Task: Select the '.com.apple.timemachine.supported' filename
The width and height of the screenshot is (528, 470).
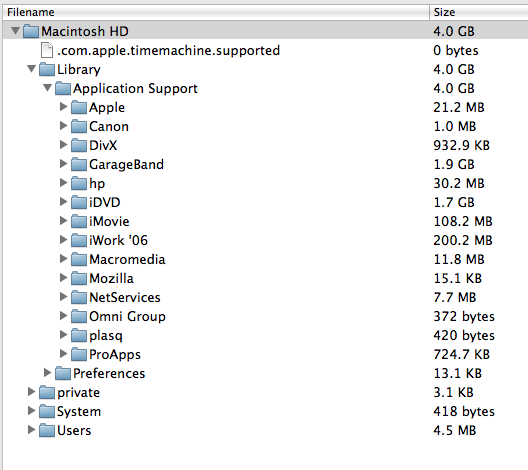Action: [168, 51]
